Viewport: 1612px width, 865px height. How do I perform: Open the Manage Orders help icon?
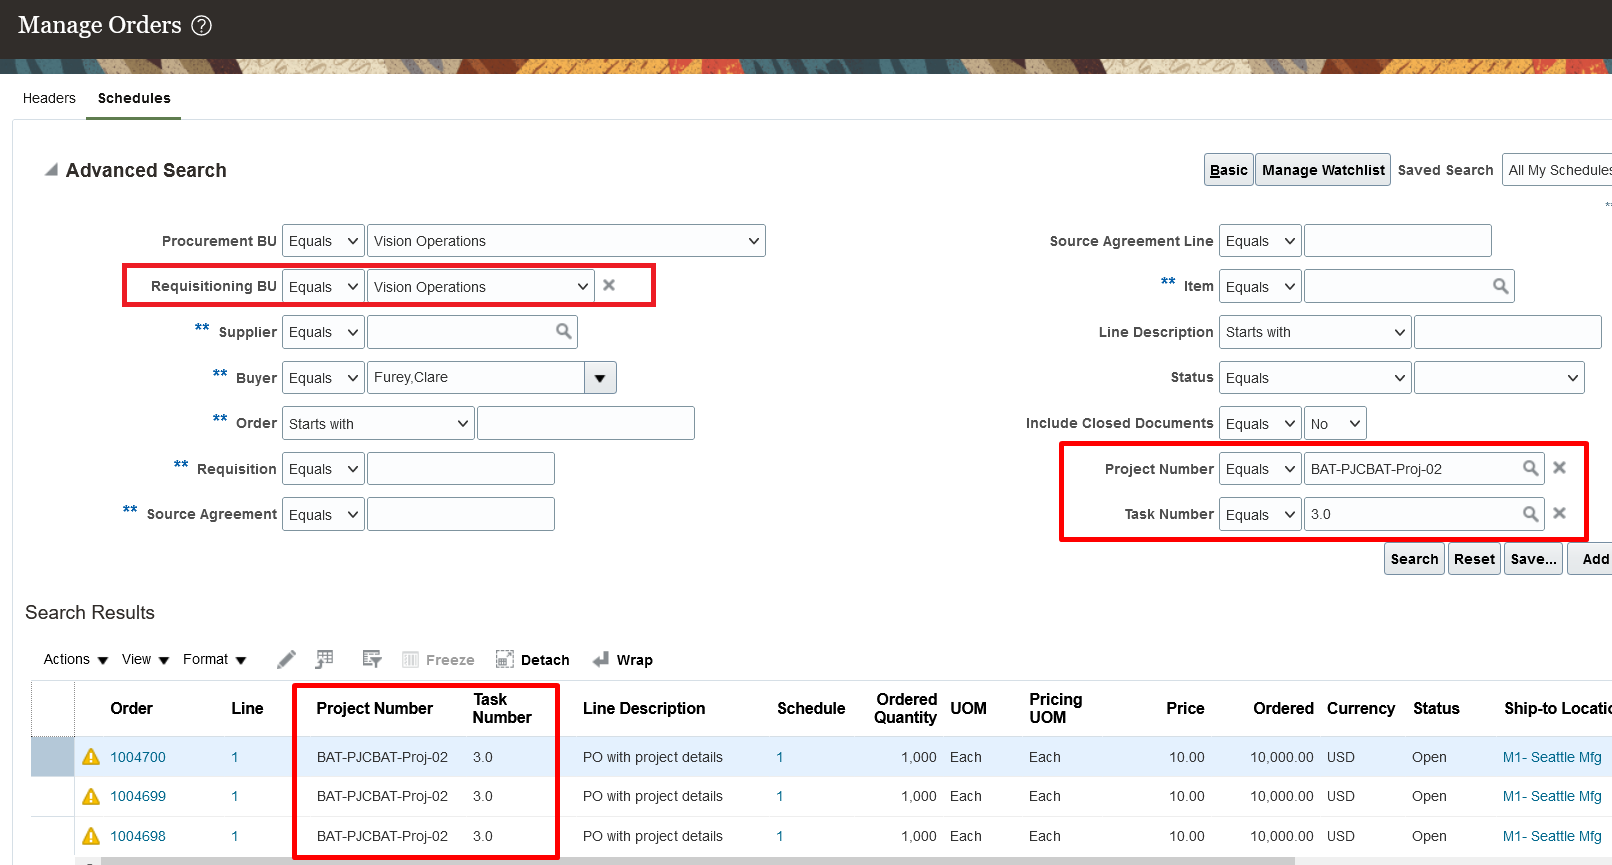(201, 26)
